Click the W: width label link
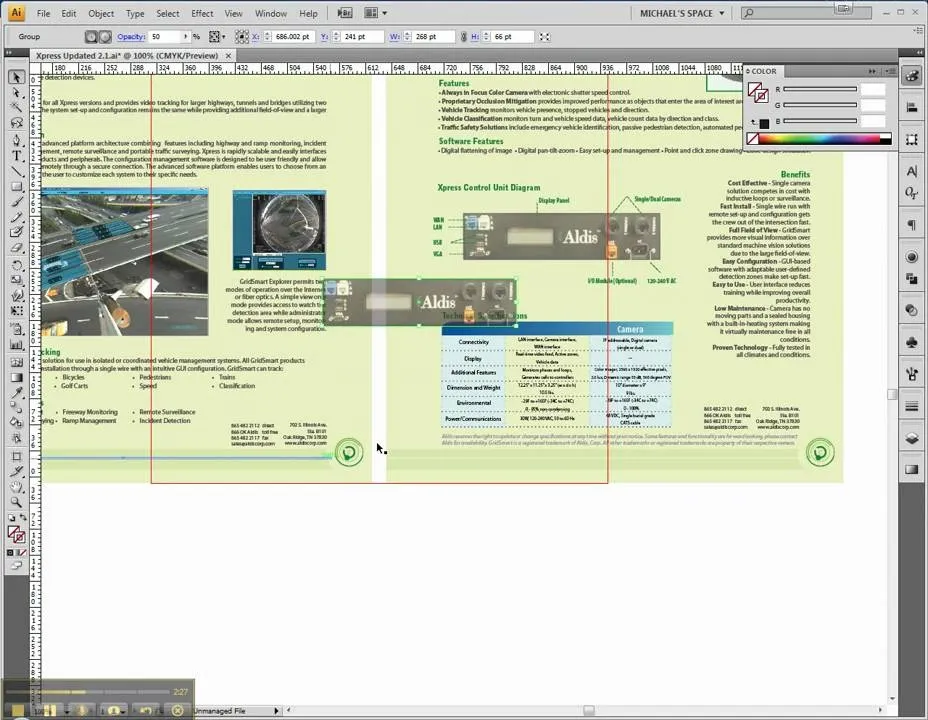This screenshot has height=720, width=928. coord(395,37)
